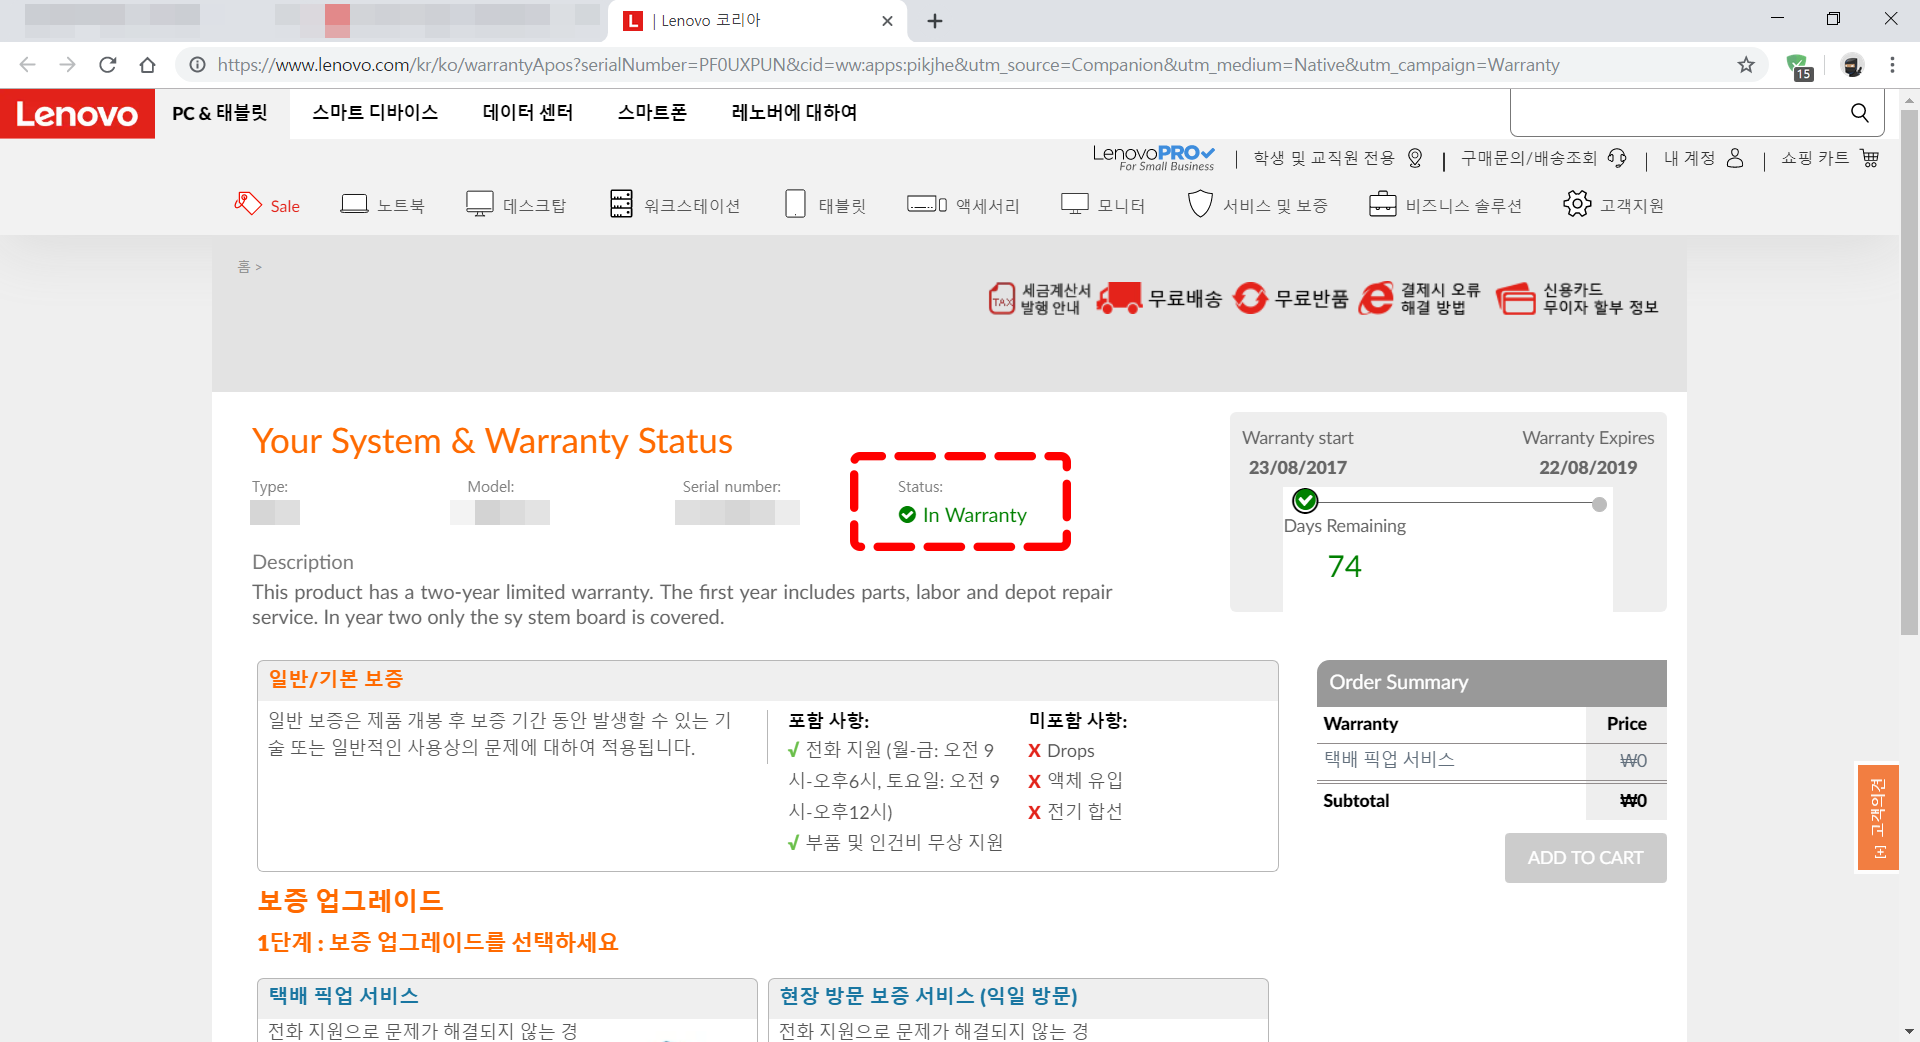The image size is (1920, 1042).
Task: Open the Sale tag icon link
Action: (248, 203)
